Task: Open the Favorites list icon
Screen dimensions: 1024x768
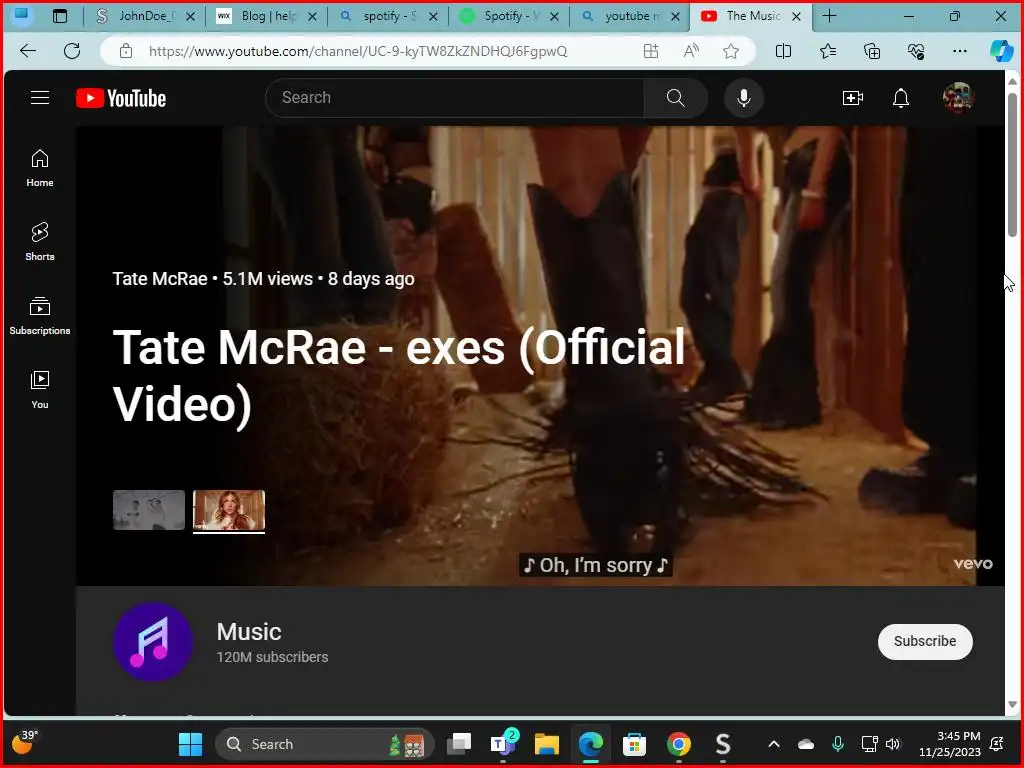Action: click(x=827, y=51)
